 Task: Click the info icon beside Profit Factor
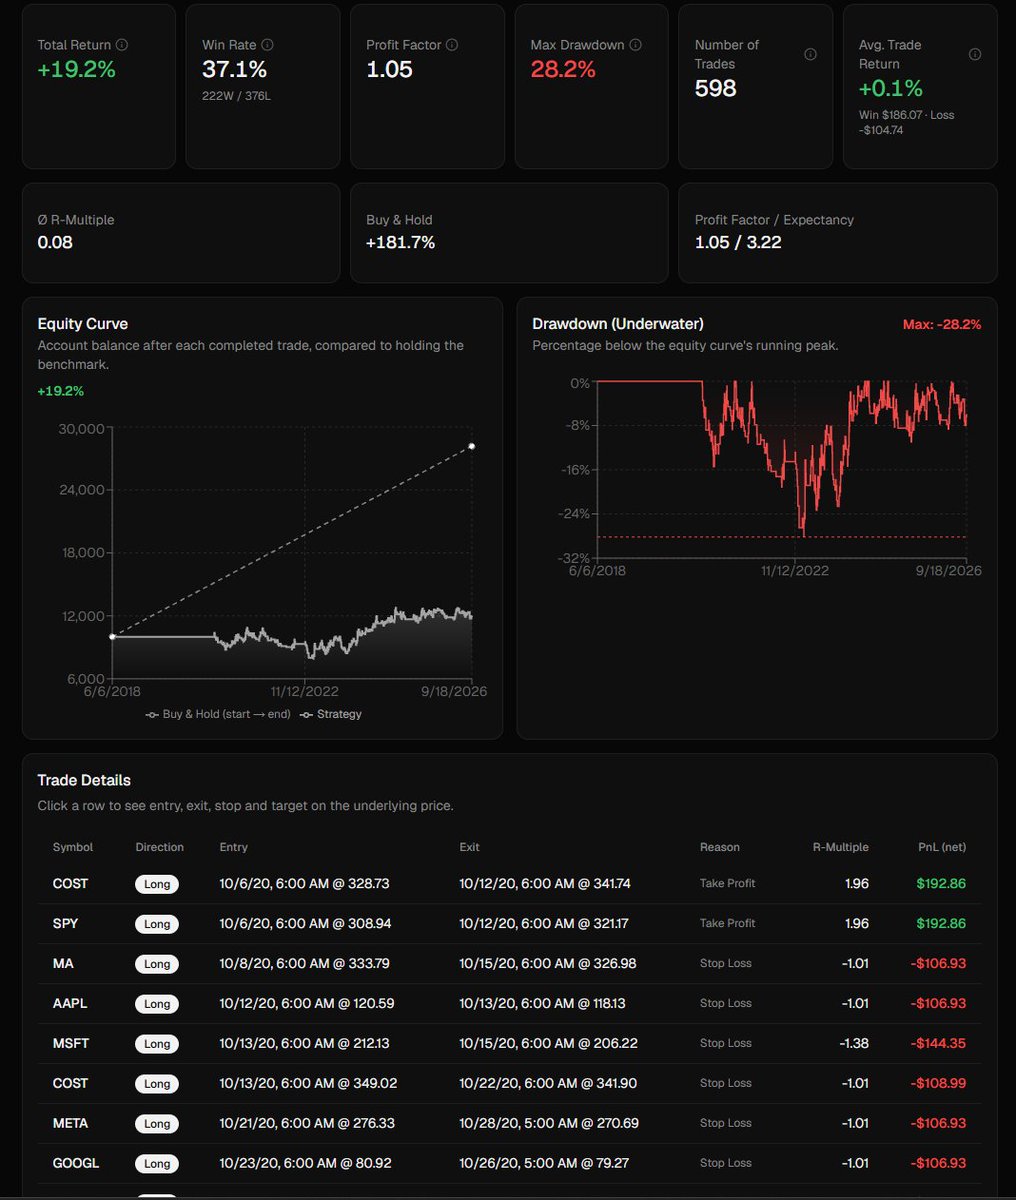coord(452,45)
